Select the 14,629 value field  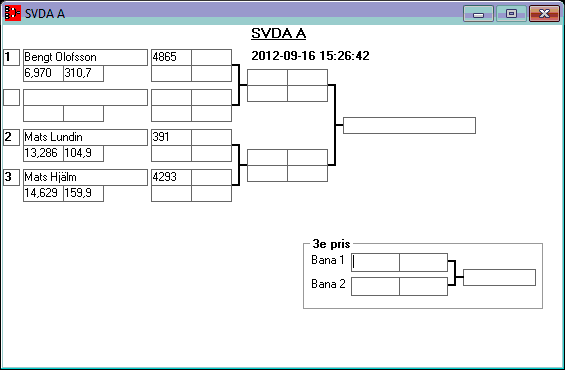(43, 193)
